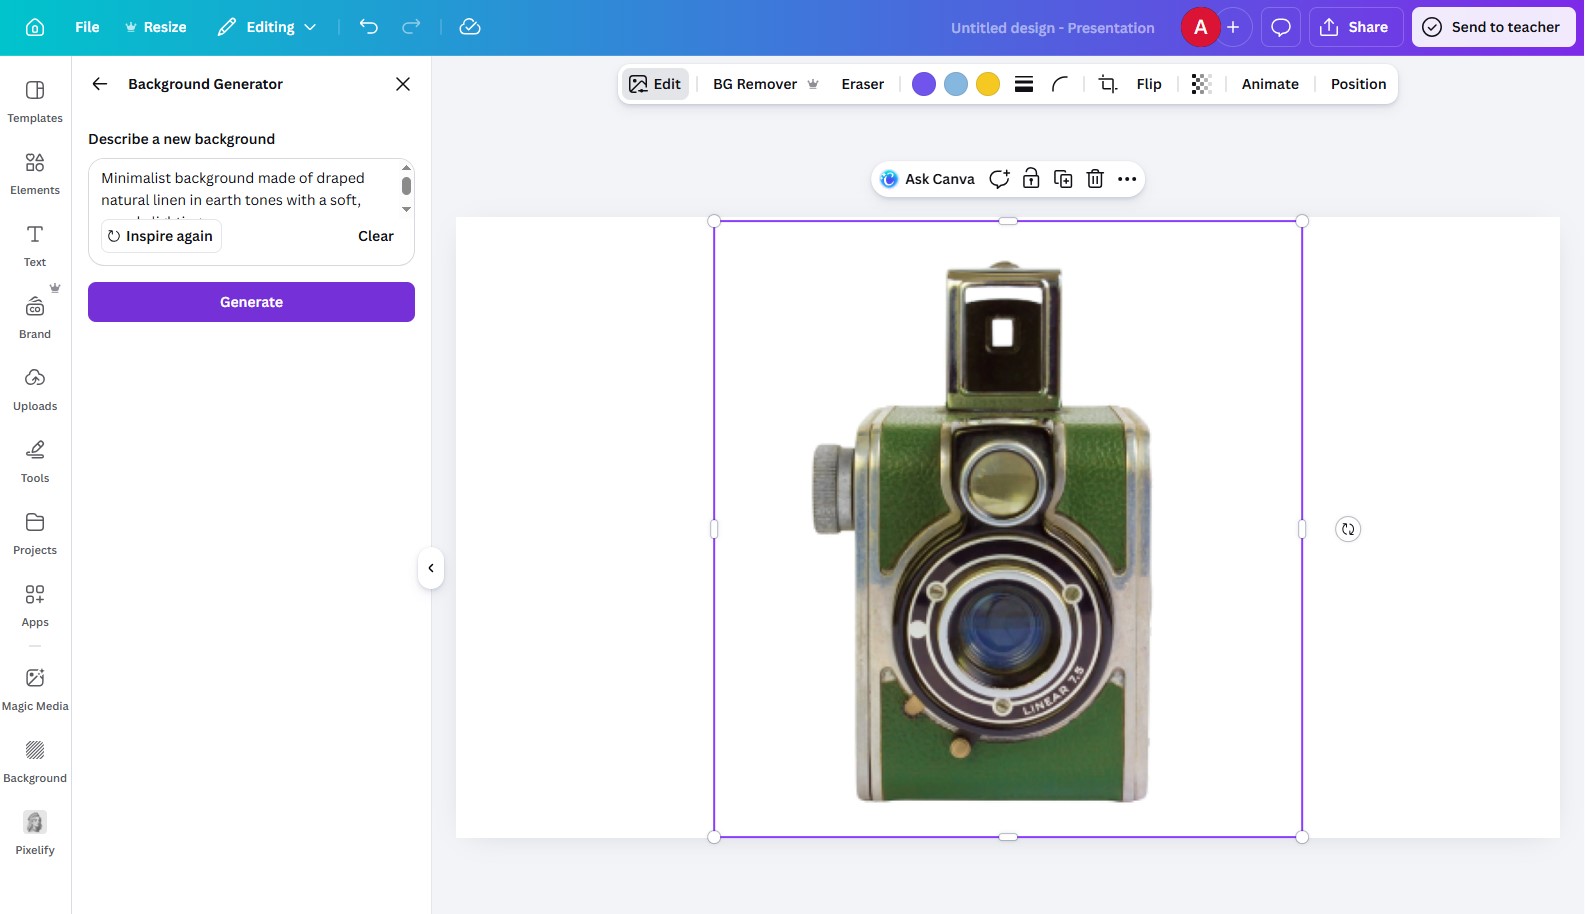Open the comments speech bubble

tap(1281, 27)
